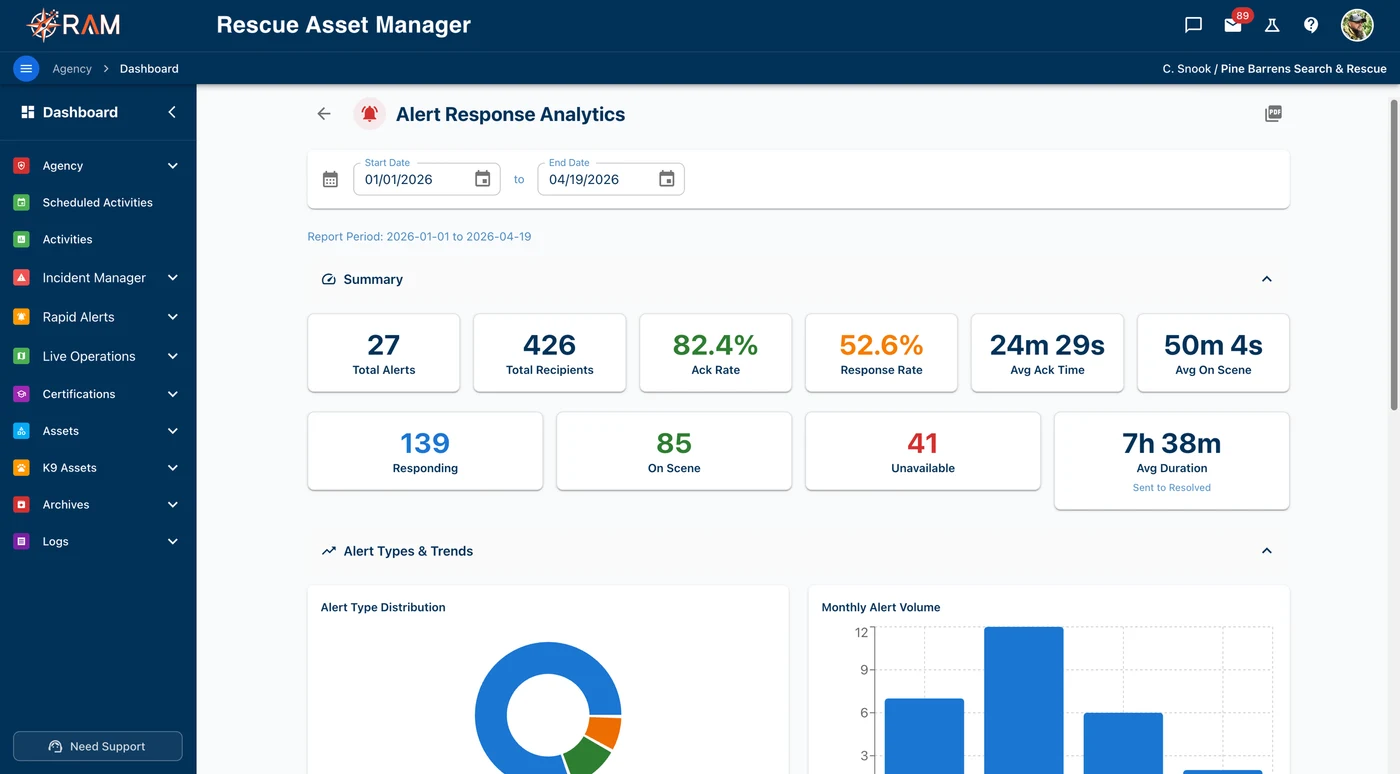Click the Need Support button
This screenshot has width=1400, height=774.
tap(97, 746)
